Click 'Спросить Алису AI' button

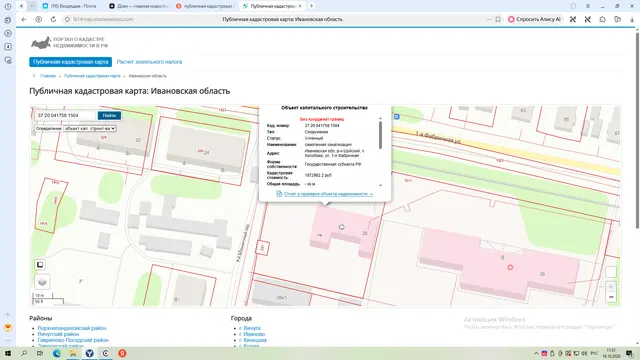click(x=535, y=19)
